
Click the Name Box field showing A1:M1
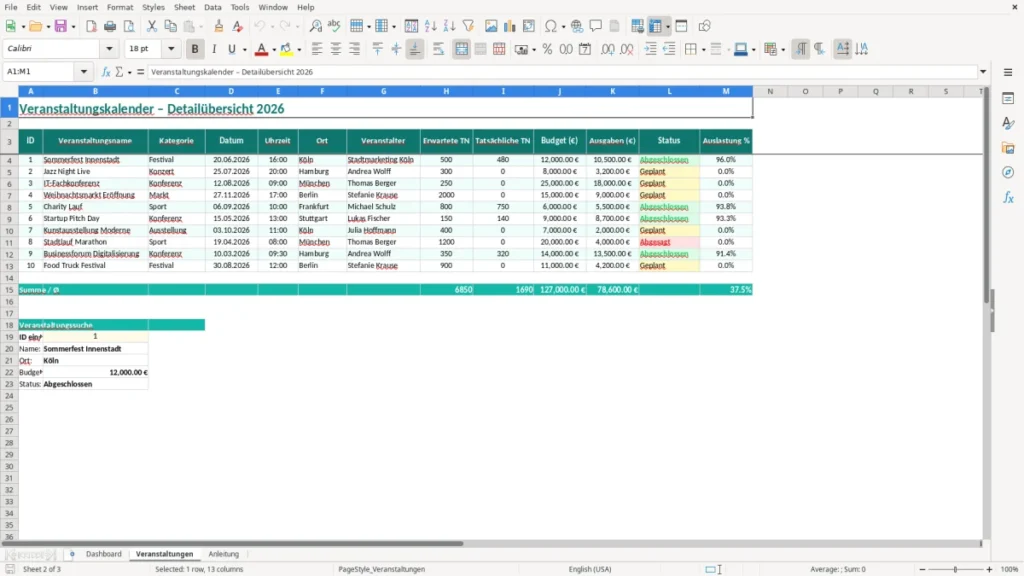tap(40, 72)
